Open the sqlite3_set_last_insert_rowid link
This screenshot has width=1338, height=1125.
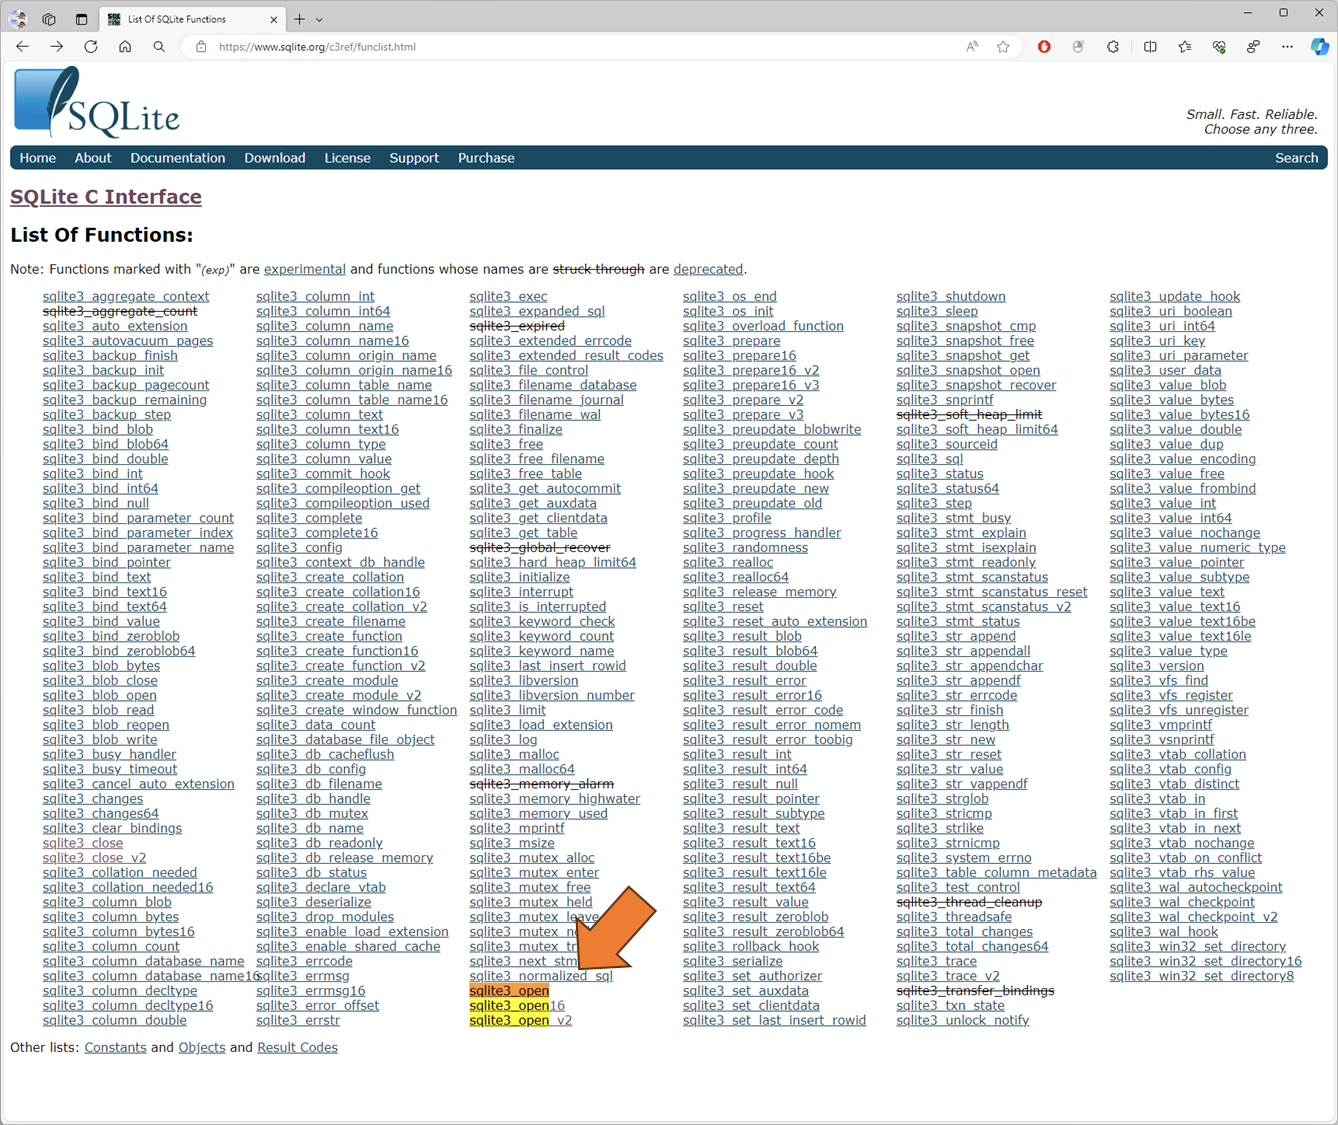[x=774, y=1021]
